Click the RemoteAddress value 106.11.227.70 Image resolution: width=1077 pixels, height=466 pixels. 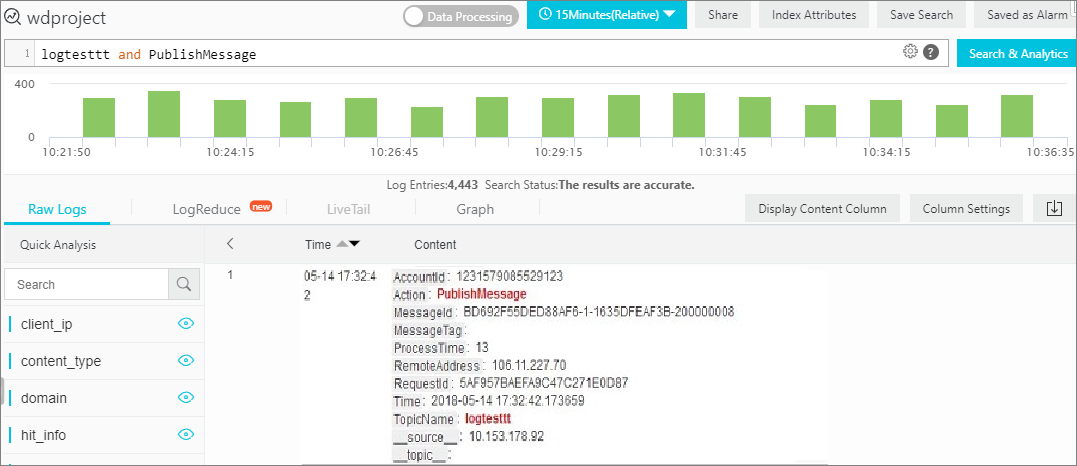tap(528, 364)
